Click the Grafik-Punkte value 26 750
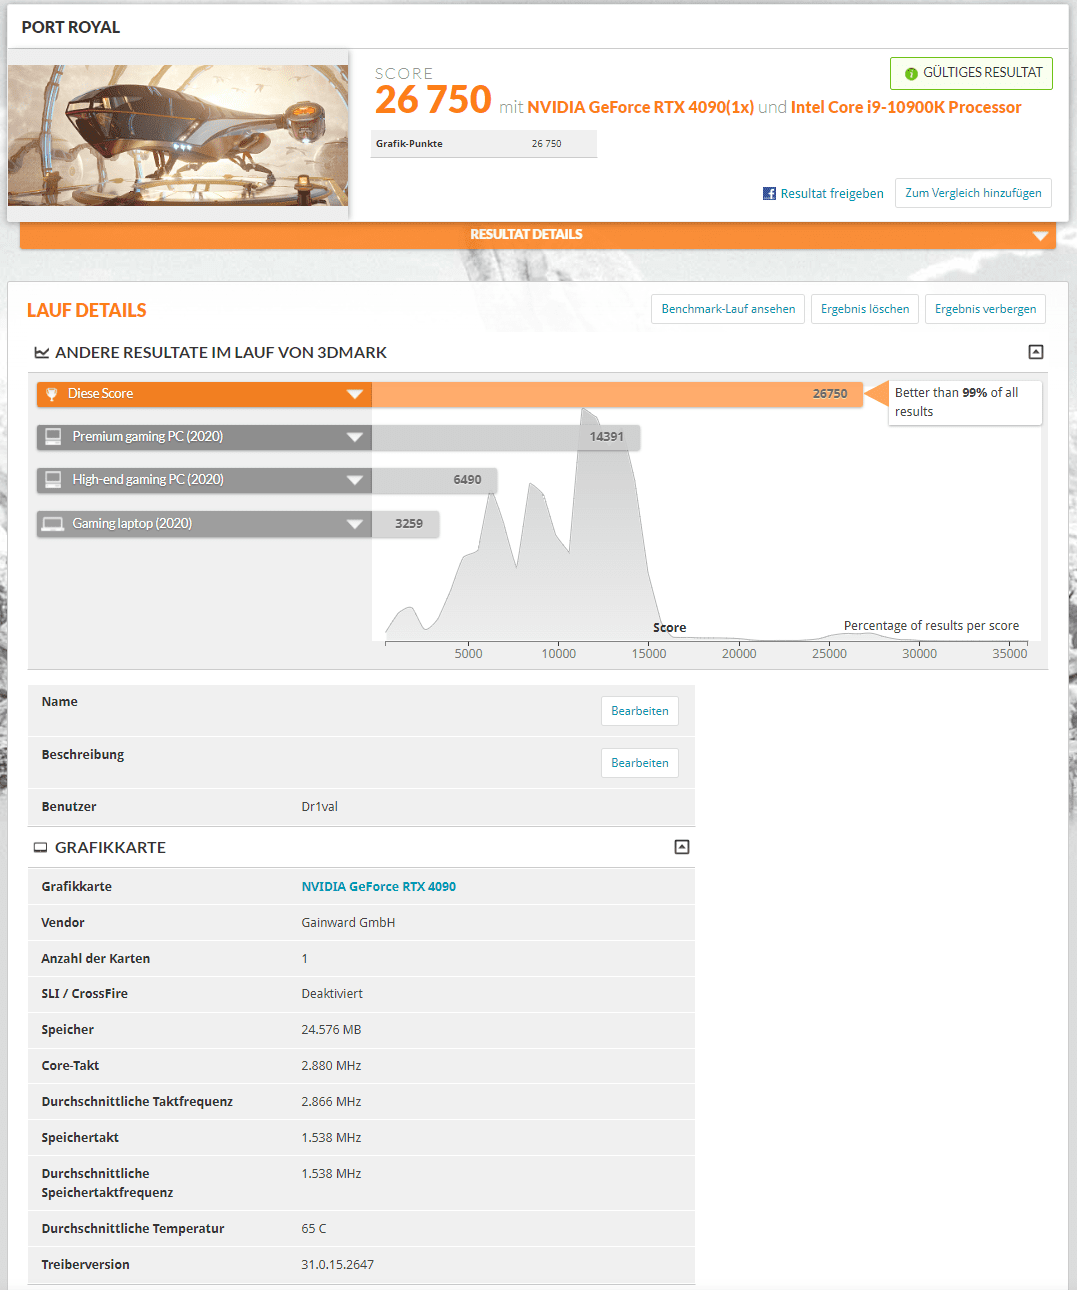Image resolution: width=1077 pixels, height=1290 pixels. (x=546, y=144)
